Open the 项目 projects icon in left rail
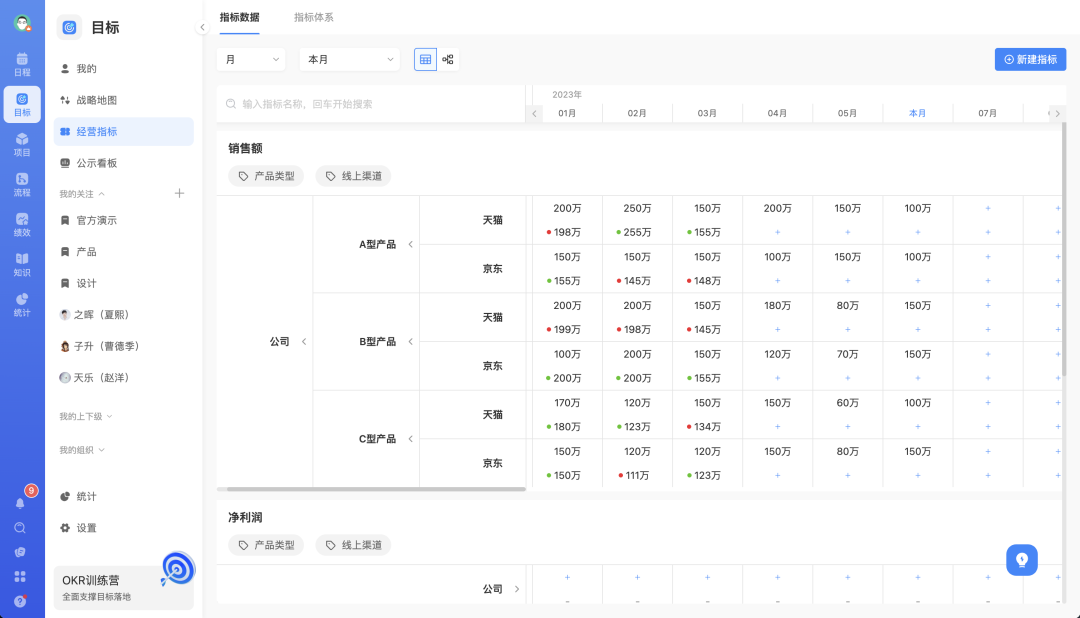This screenshot has height=618, width=1080. click(x=22, y=144)
